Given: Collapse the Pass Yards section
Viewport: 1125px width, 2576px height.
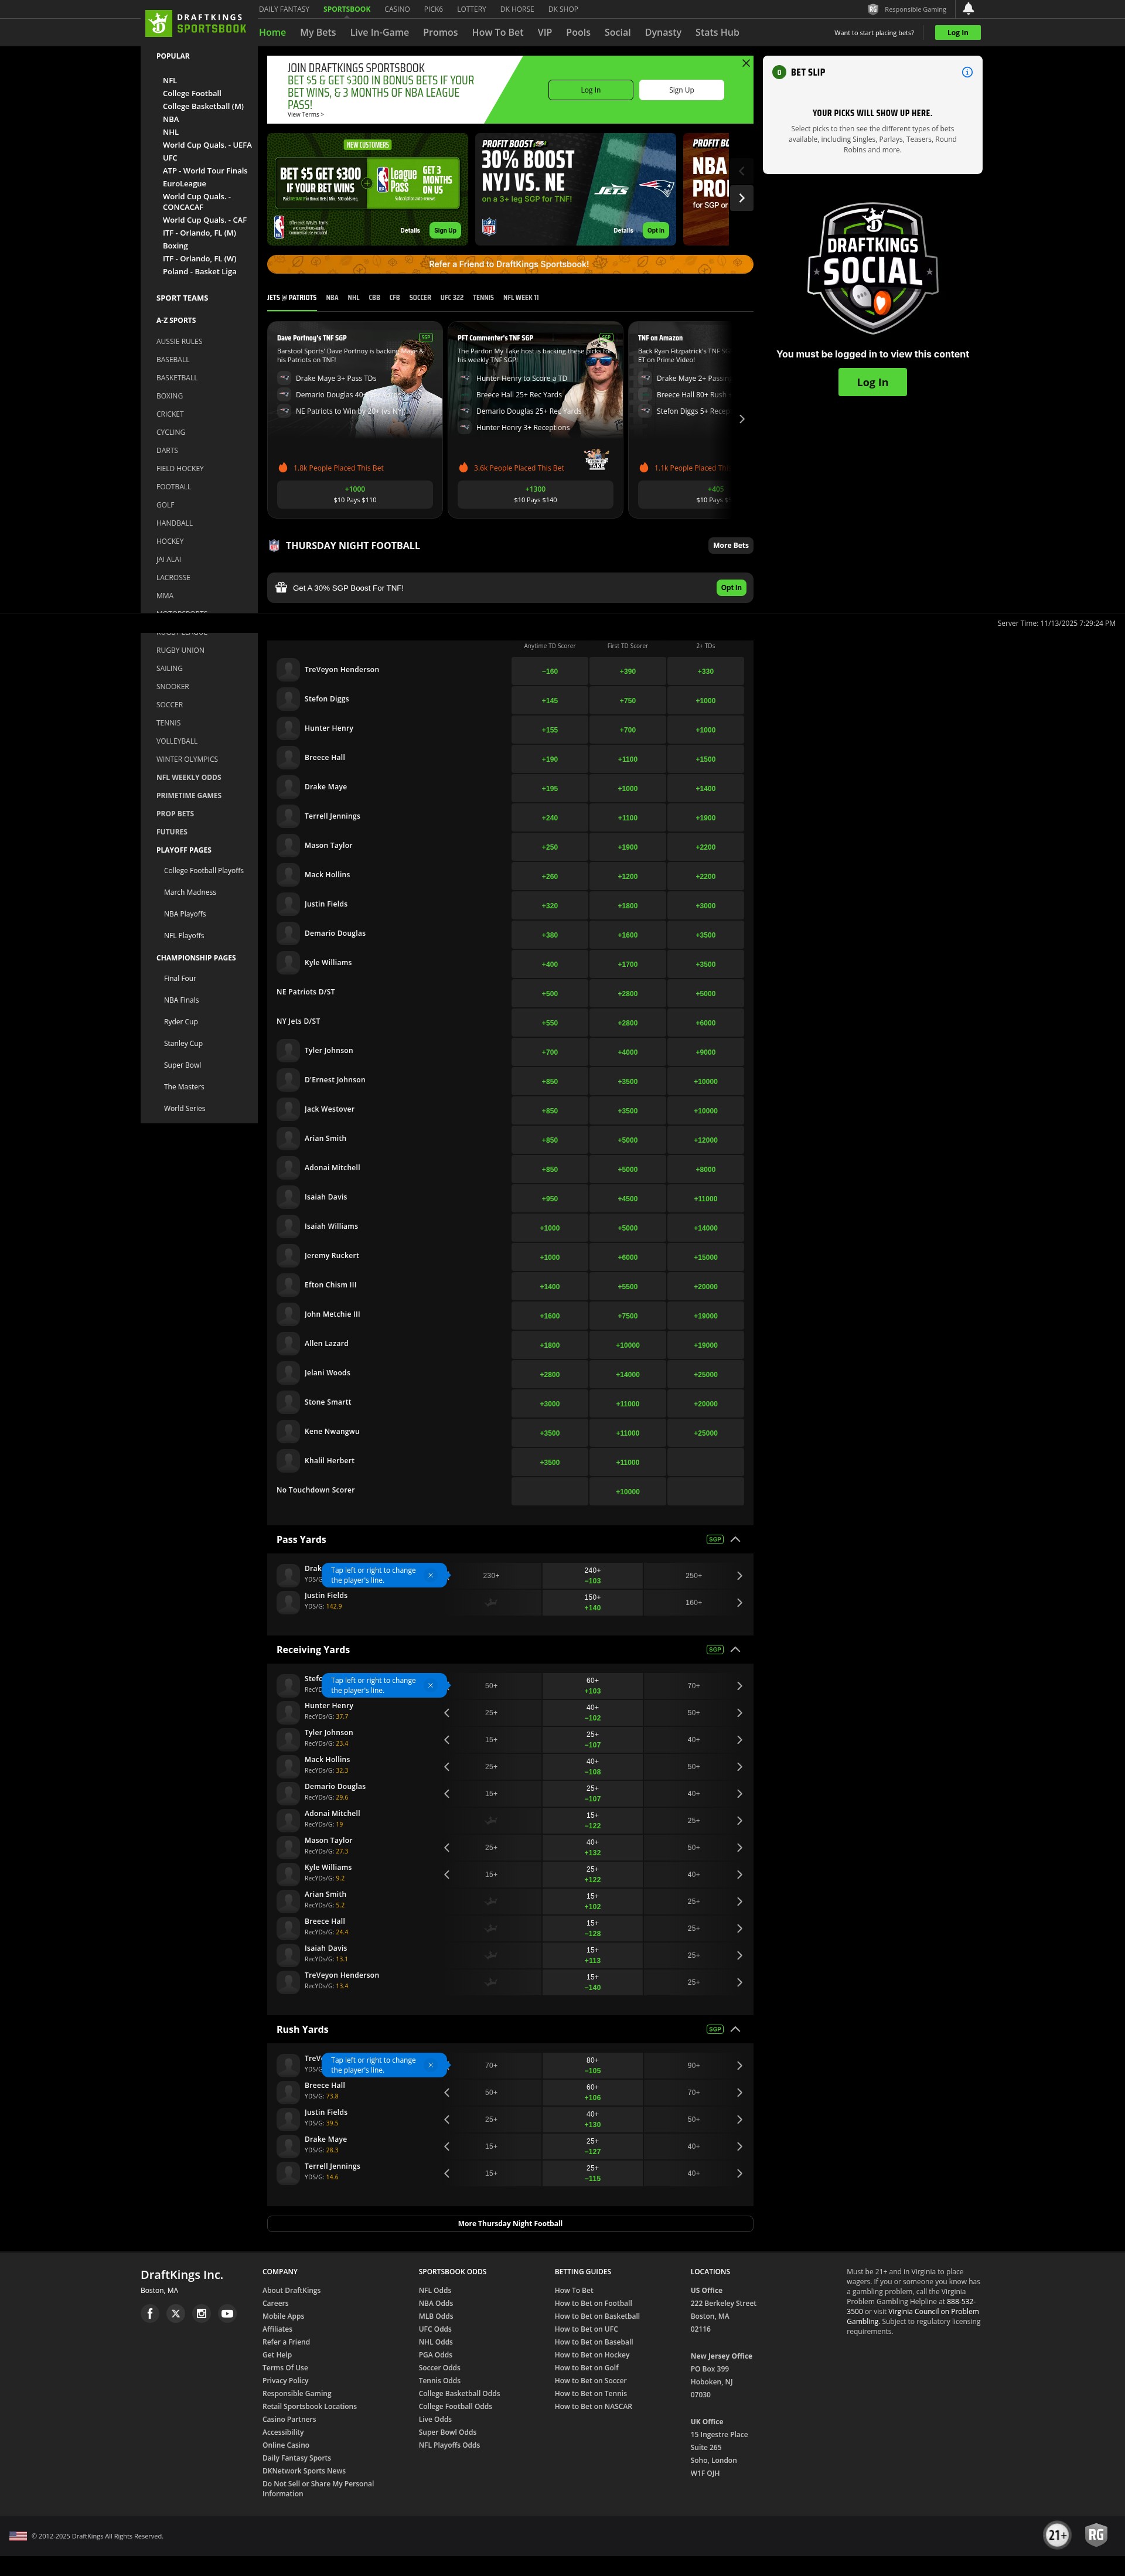Looking at the screenshot, I should [735, 1539].
